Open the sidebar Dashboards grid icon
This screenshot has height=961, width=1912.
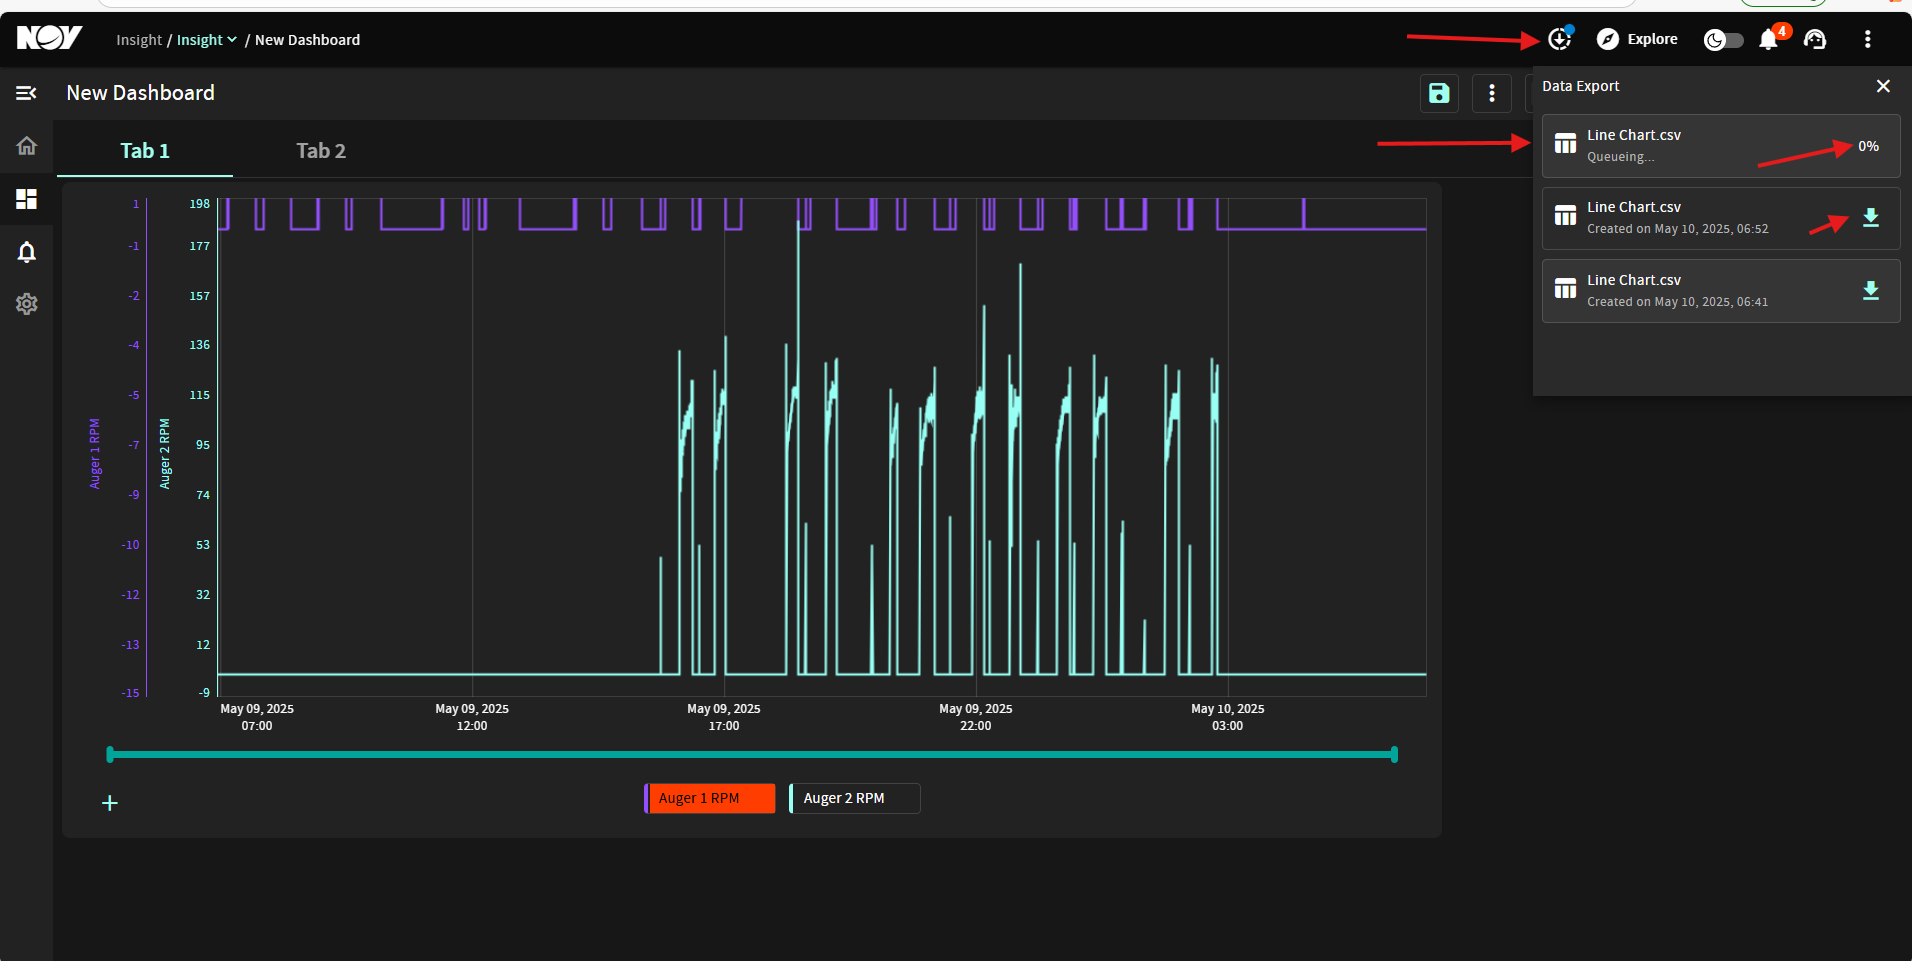click(x=27, y=199)
